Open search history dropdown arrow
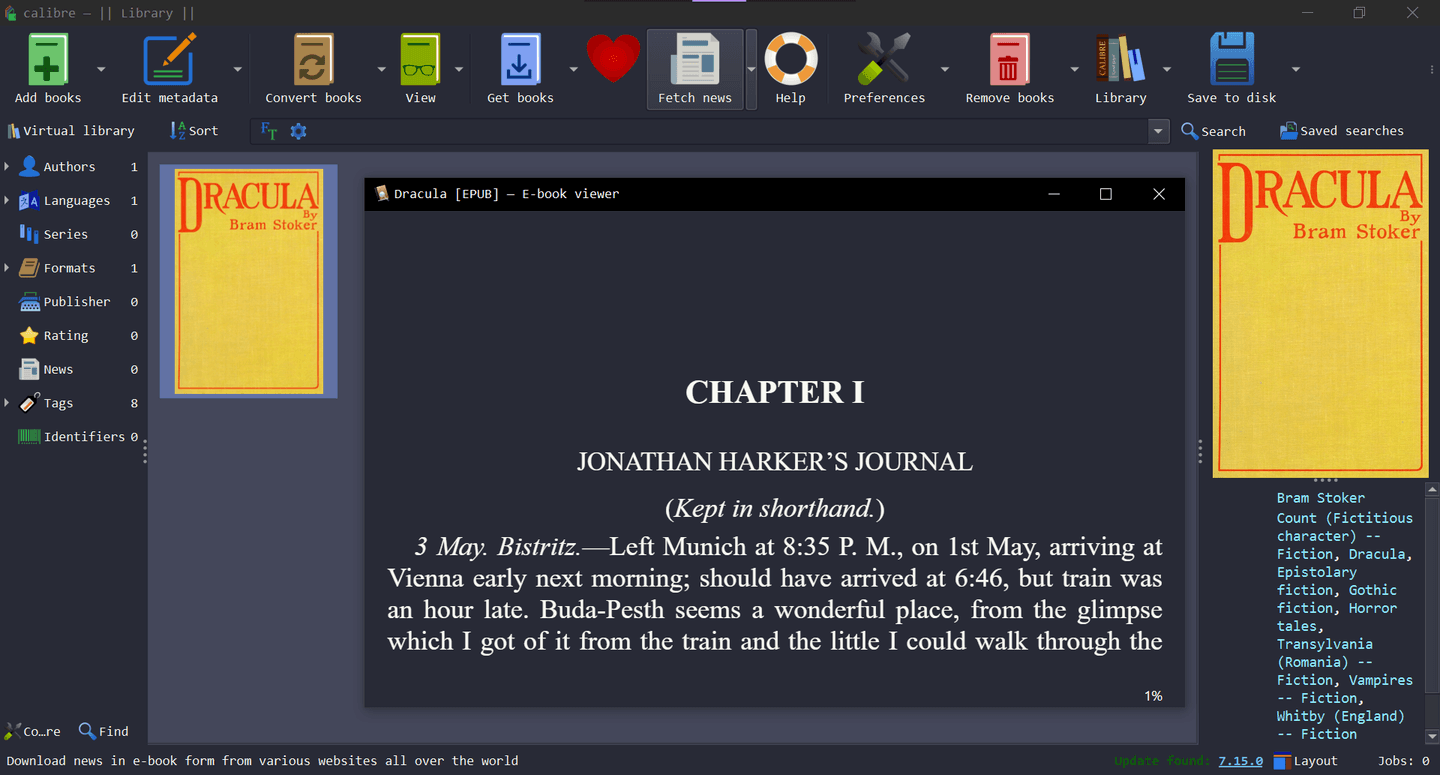Viewport: 1440px width, 775px height. point(1158,131)
